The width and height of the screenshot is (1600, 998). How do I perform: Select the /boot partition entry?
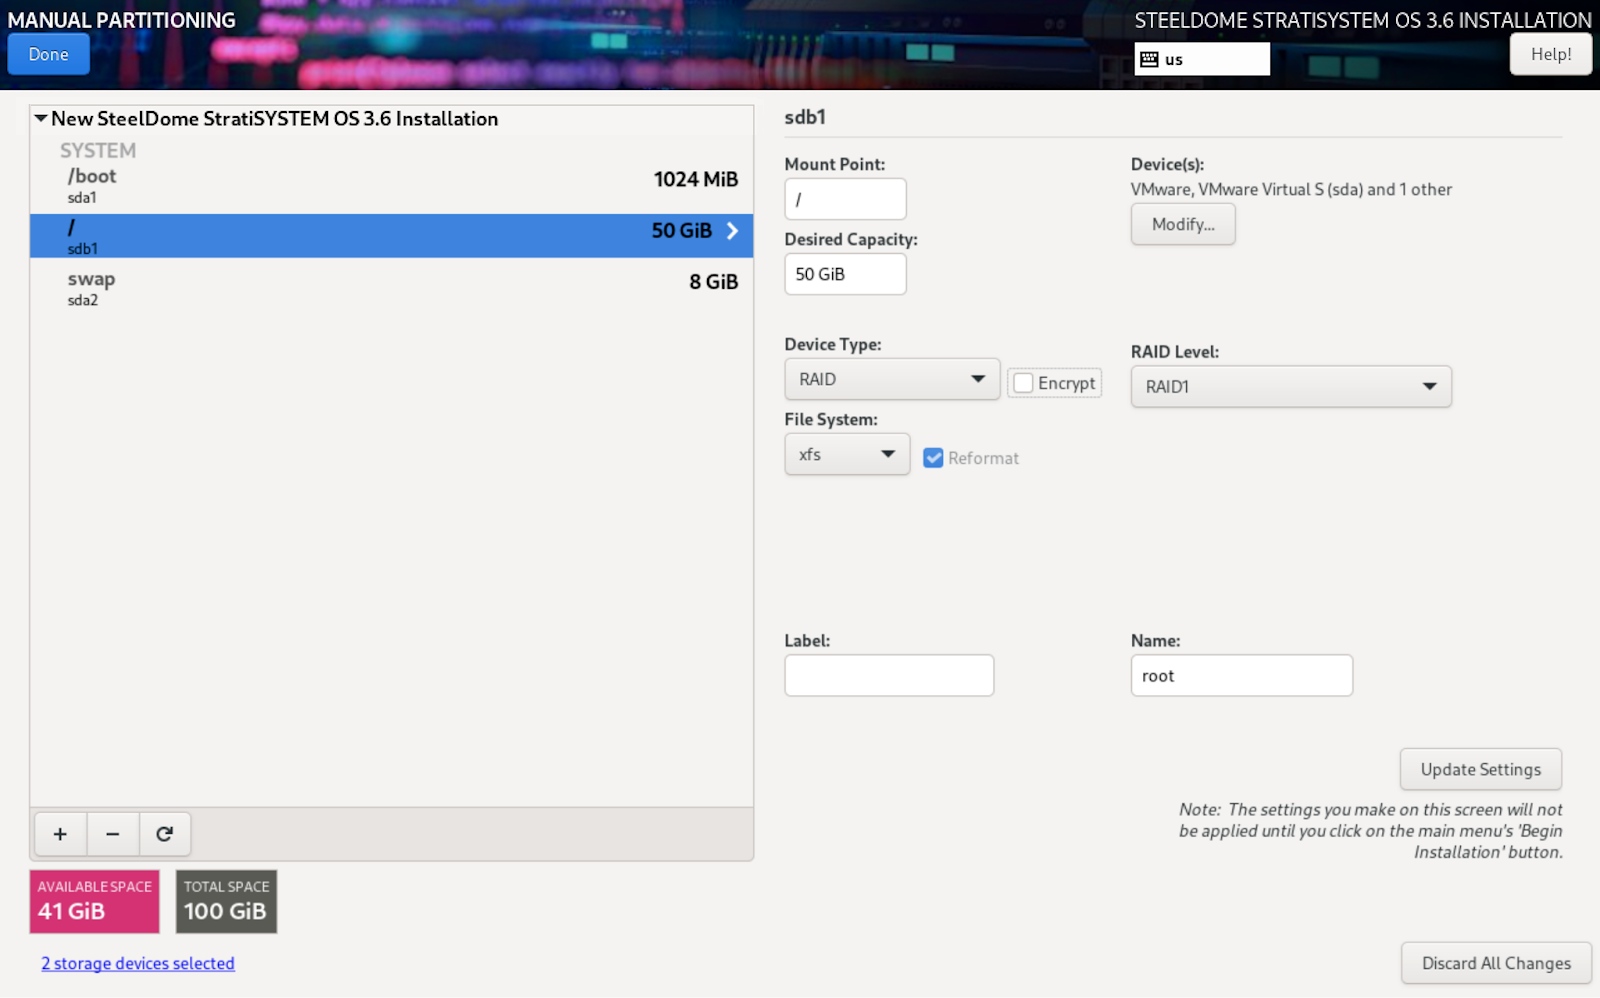point(391,185)
